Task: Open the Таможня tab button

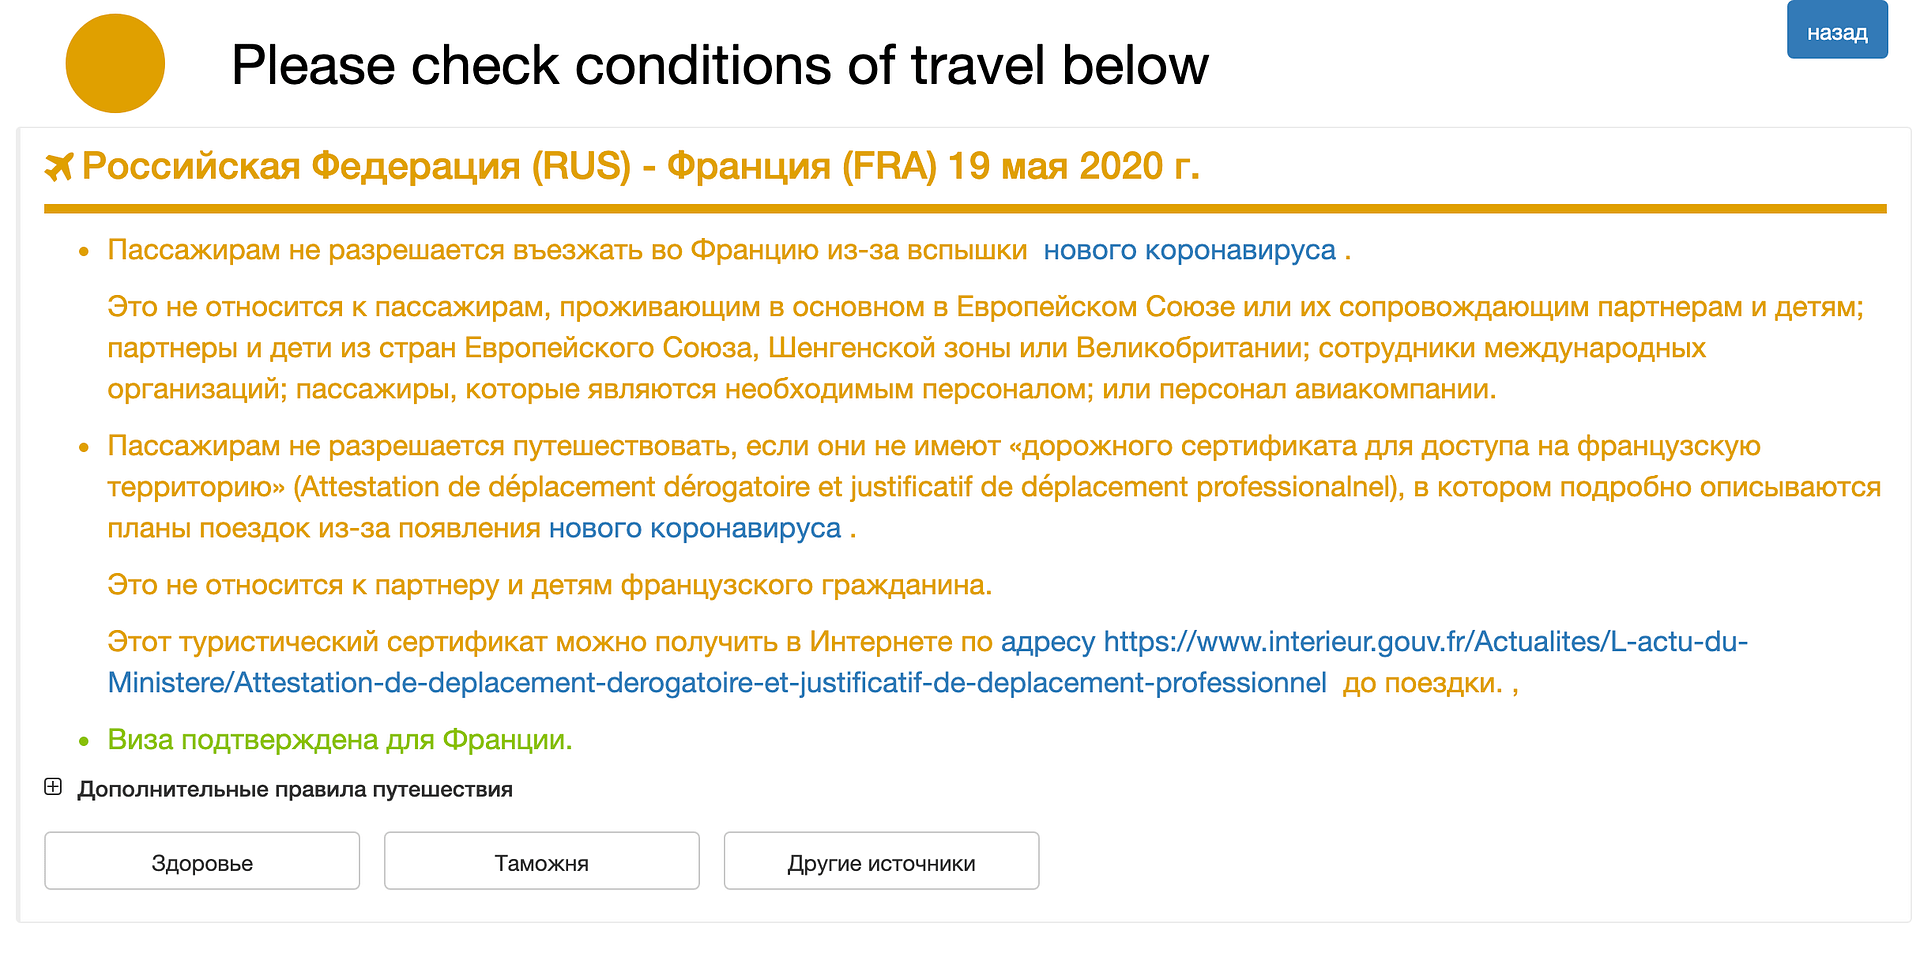Action: click(542, 861)
